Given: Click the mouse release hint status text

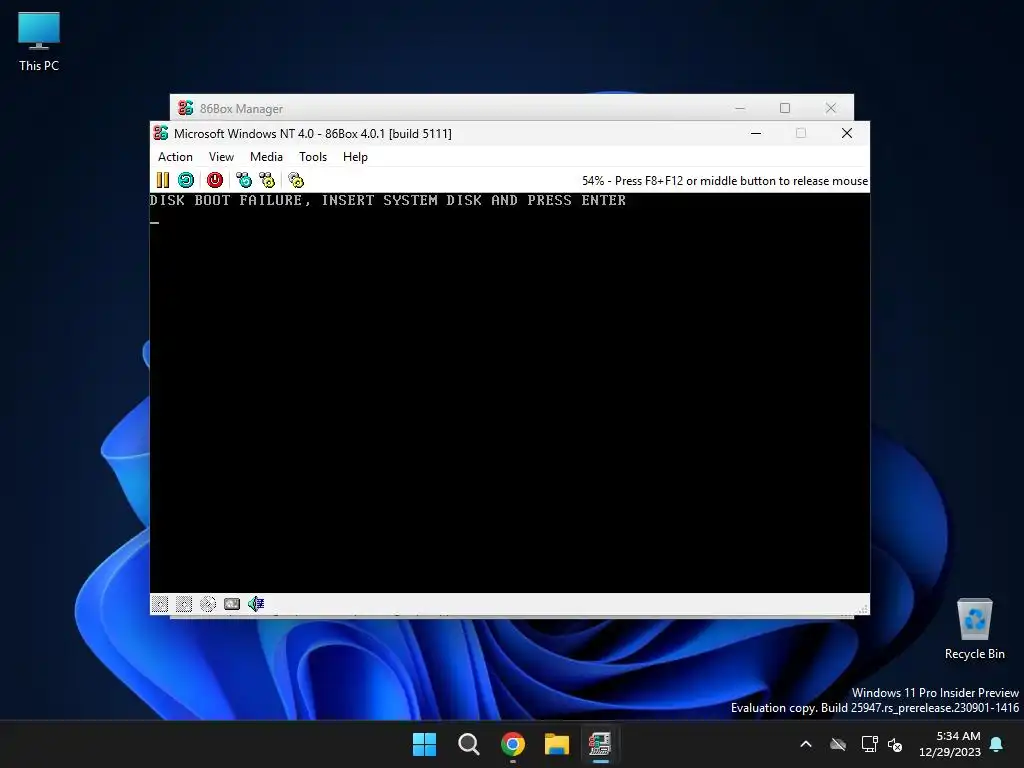Looking at the screenshot, I should (x=725, y=181).
